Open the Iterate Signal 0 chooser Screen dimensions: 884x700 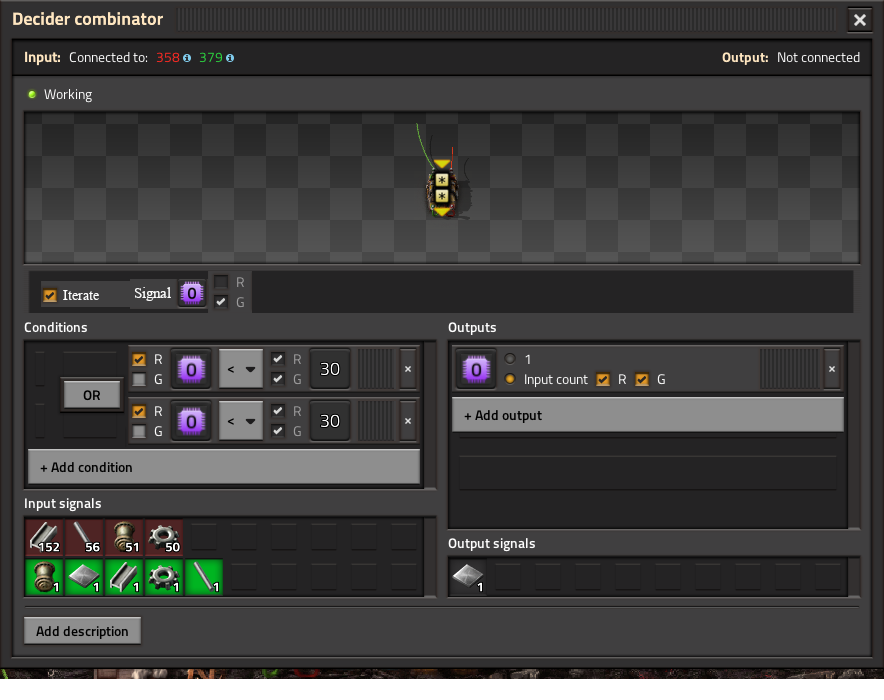(x=192, y=294)
